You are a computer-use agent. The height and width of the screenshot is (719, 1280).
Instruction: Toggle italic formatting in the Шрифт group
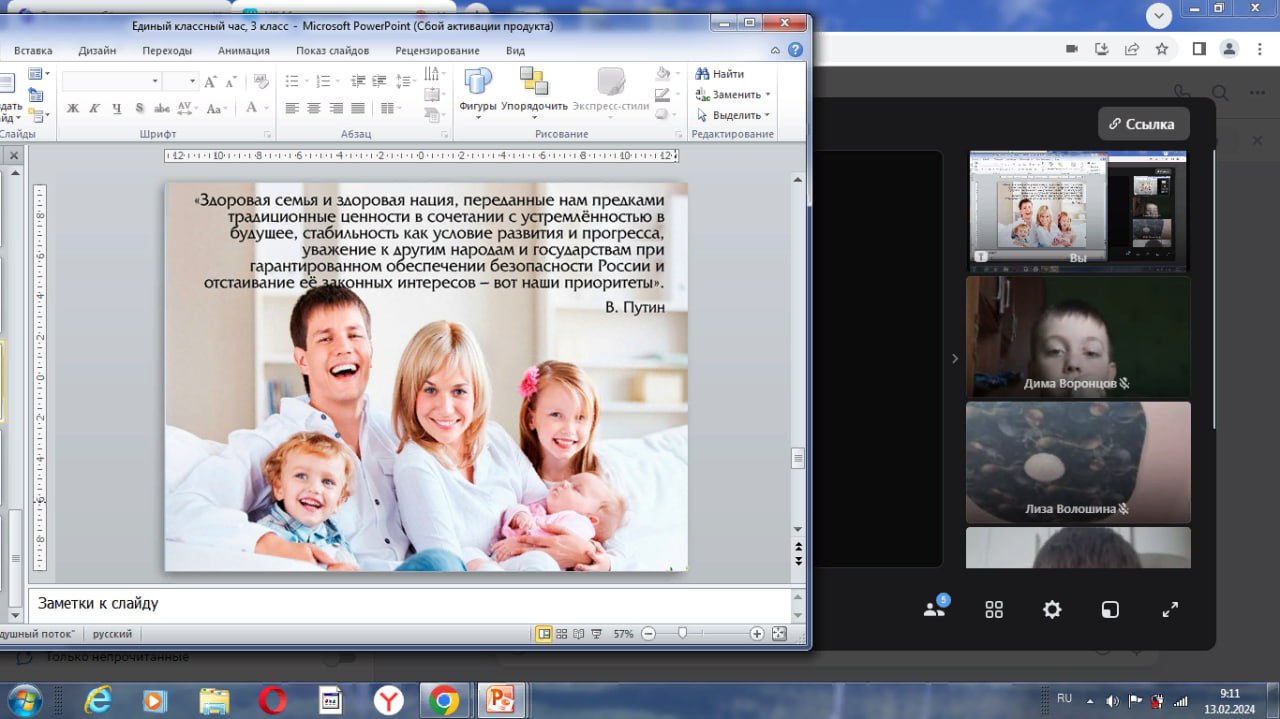pyautogui.click(x=95, y=108)
